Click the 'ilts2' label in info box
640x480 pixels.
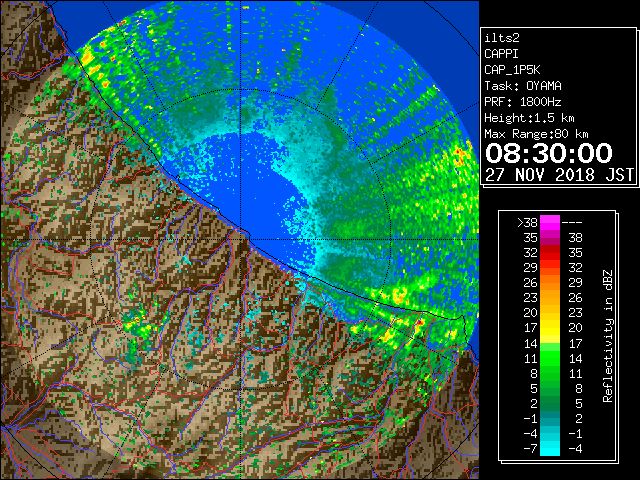click(x=502, y=38)
